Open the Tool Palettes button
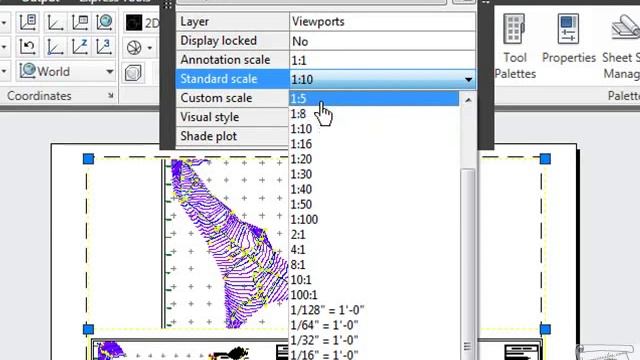The image size is (640, 360). tap(515, 46)
